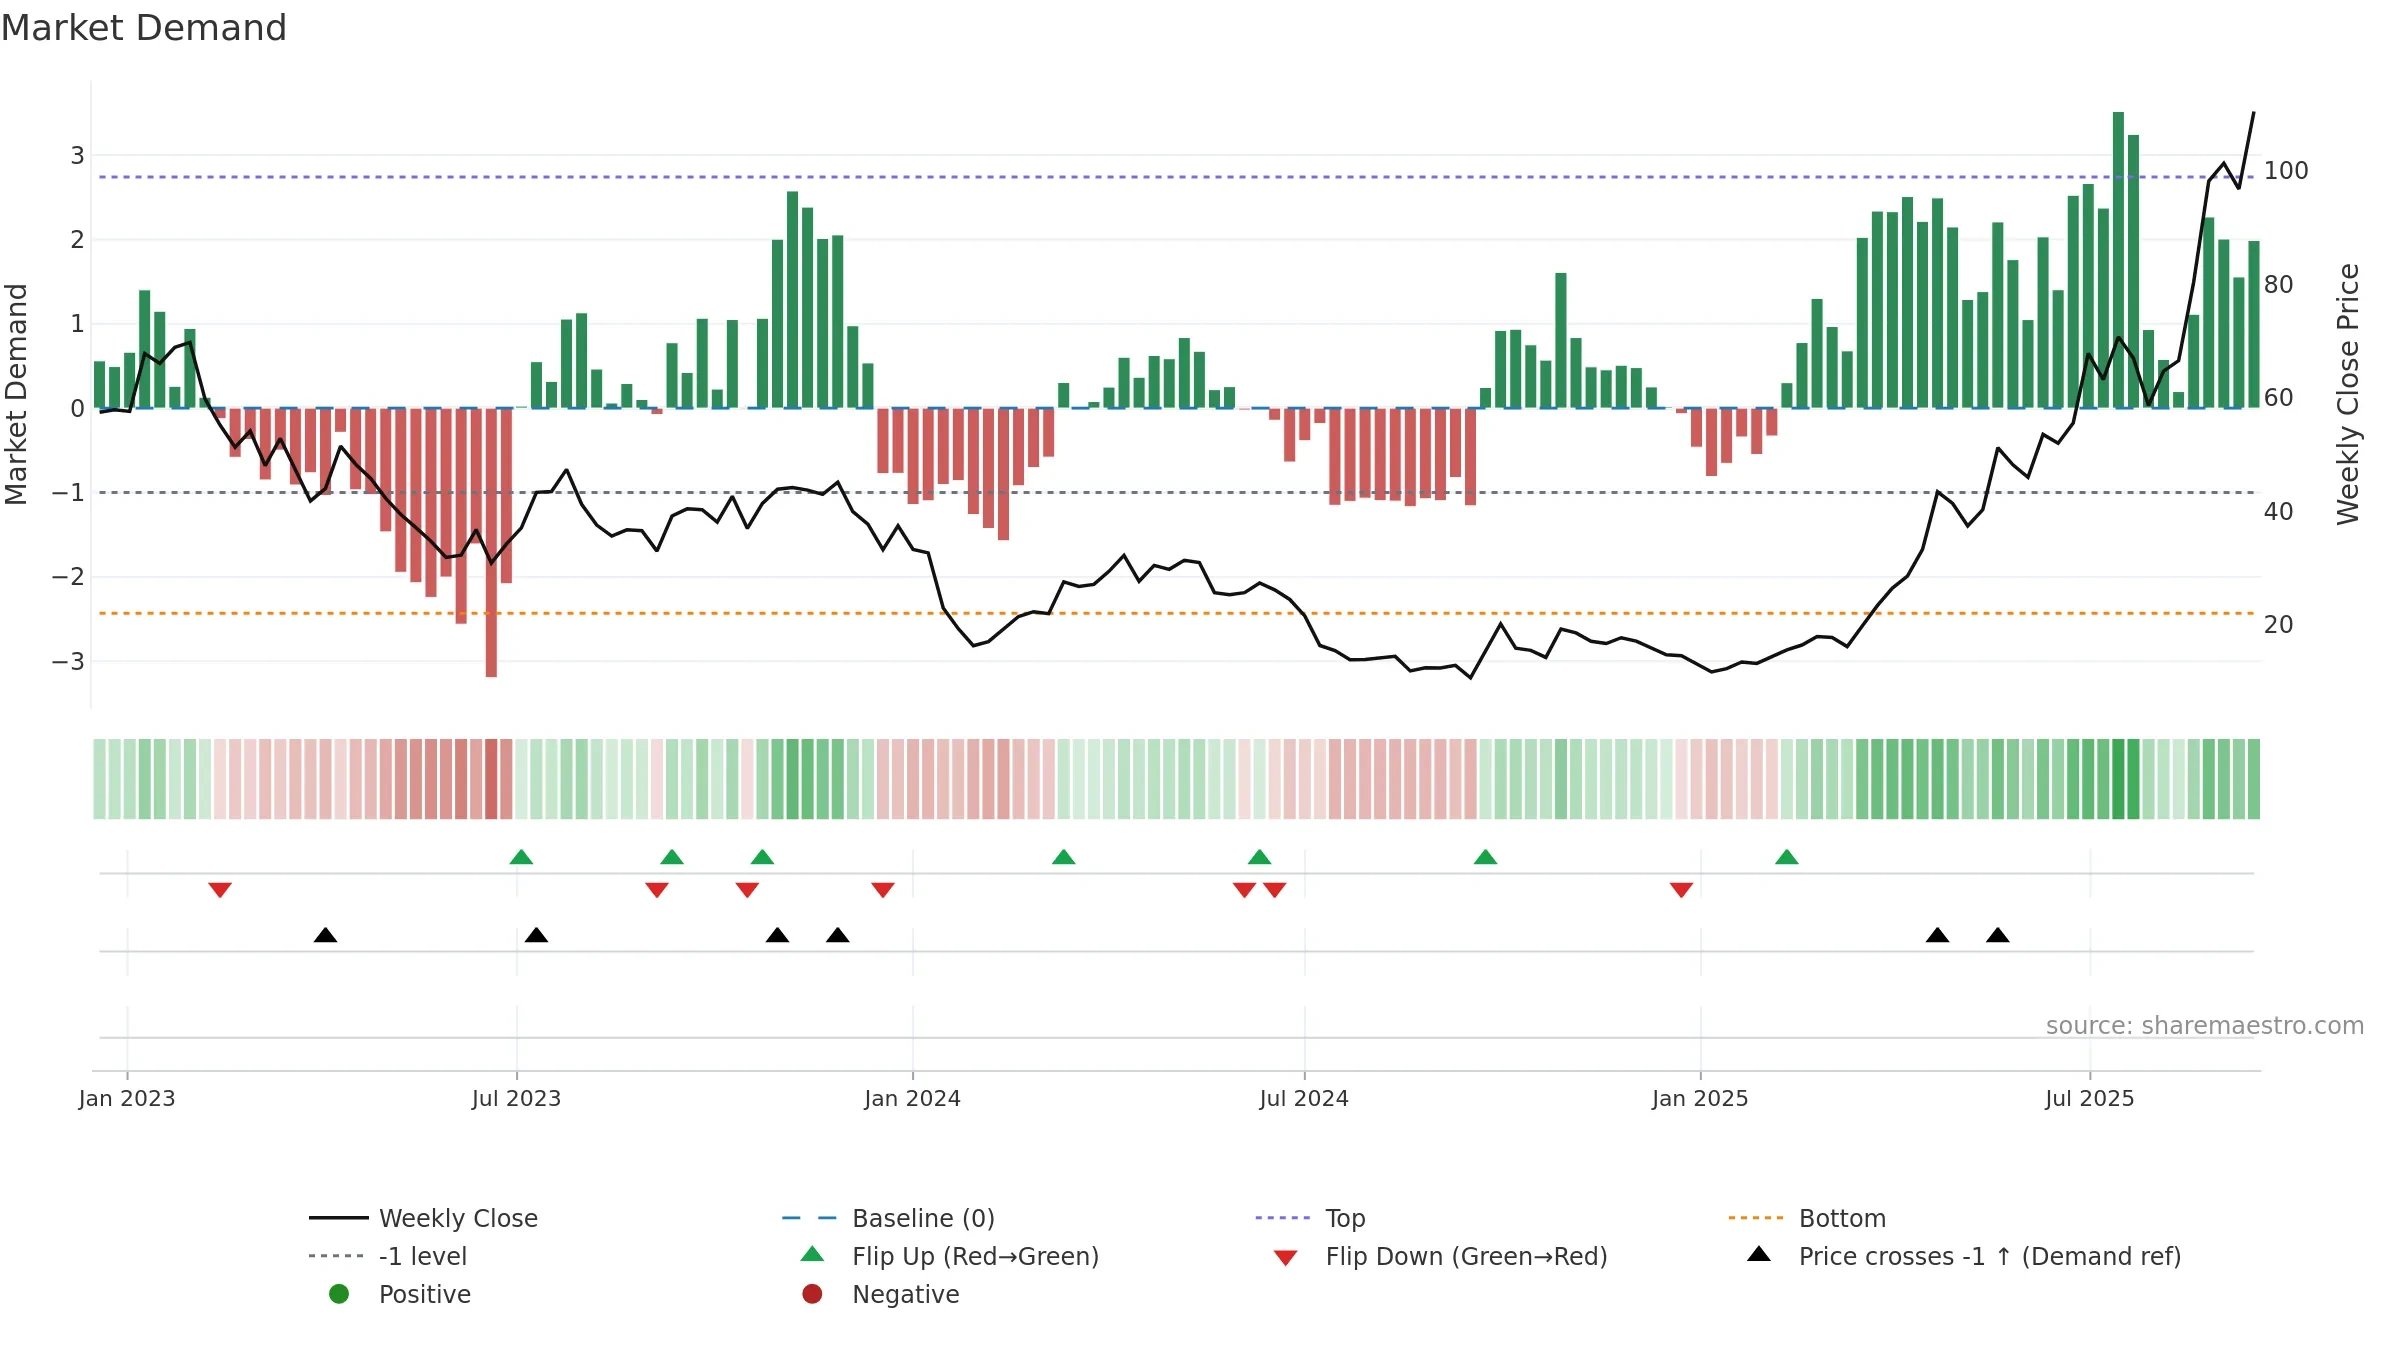Click the Jul 2025 x-axis label
This screenshot has width=2400, height=1350.
(2090, 1098)
